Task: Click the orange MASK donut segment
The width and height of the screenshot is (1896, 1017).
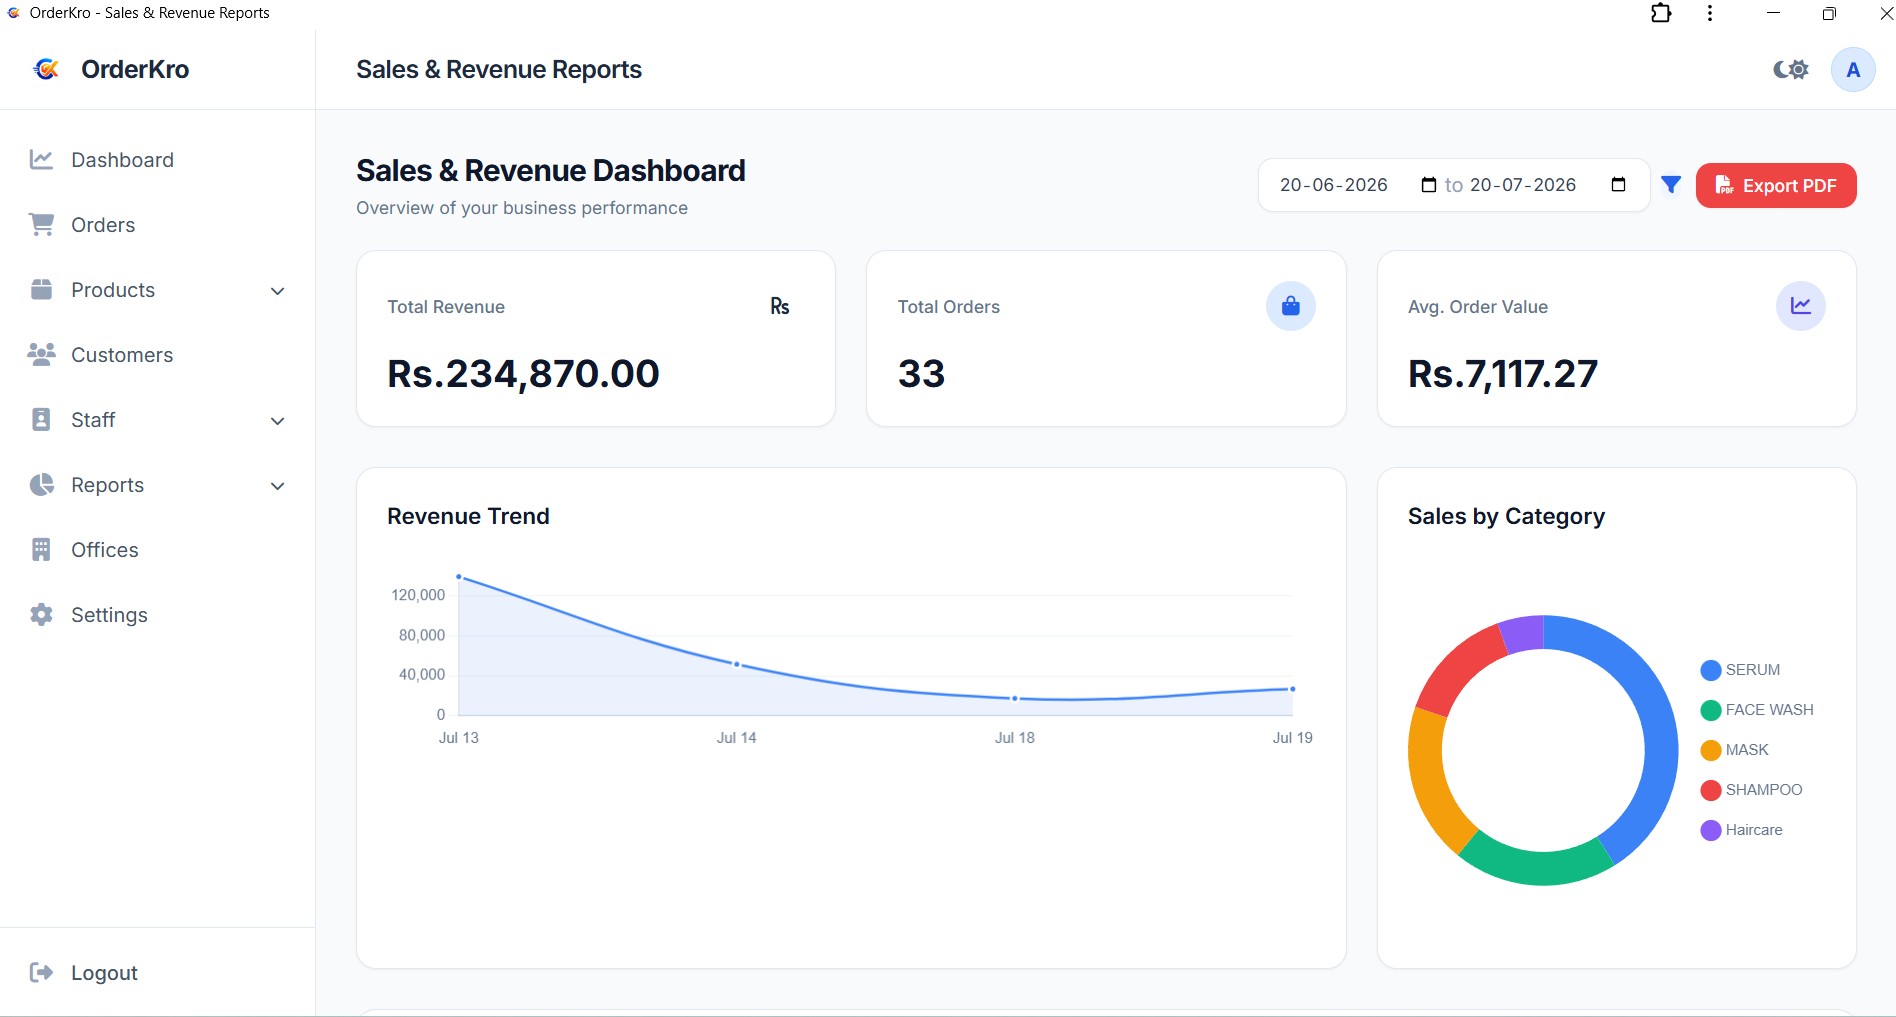Action: click(1428, 785)
